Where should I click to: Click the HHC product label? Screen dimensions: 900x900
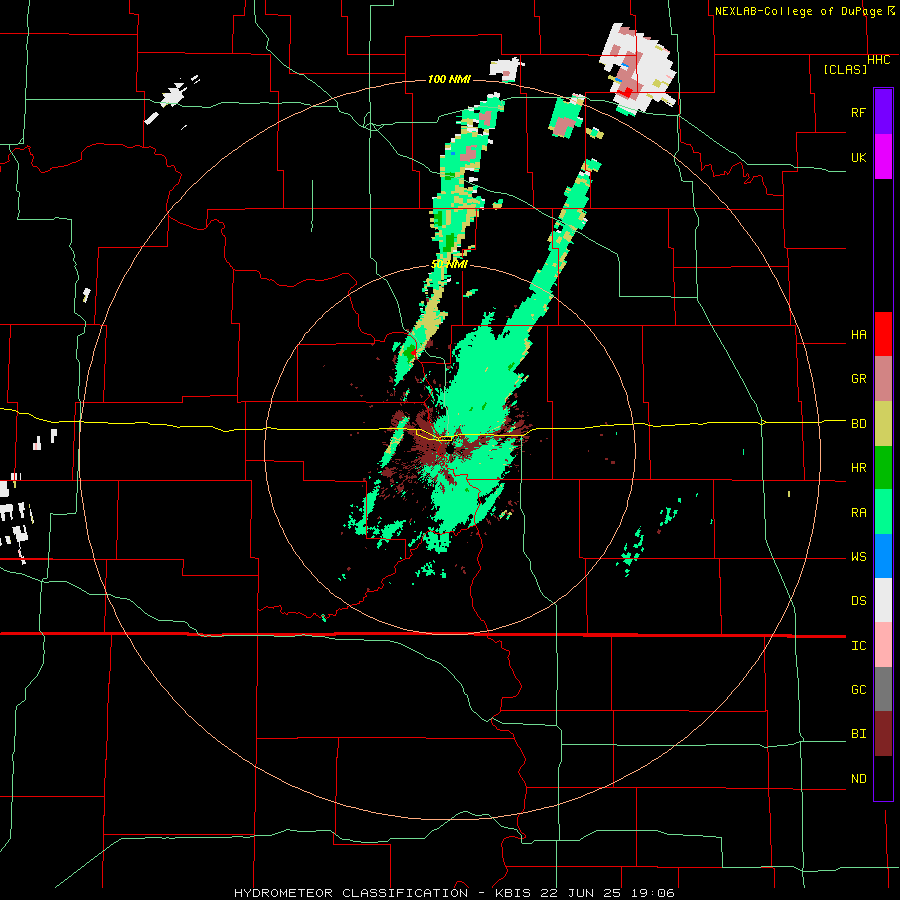coord(879,60)
